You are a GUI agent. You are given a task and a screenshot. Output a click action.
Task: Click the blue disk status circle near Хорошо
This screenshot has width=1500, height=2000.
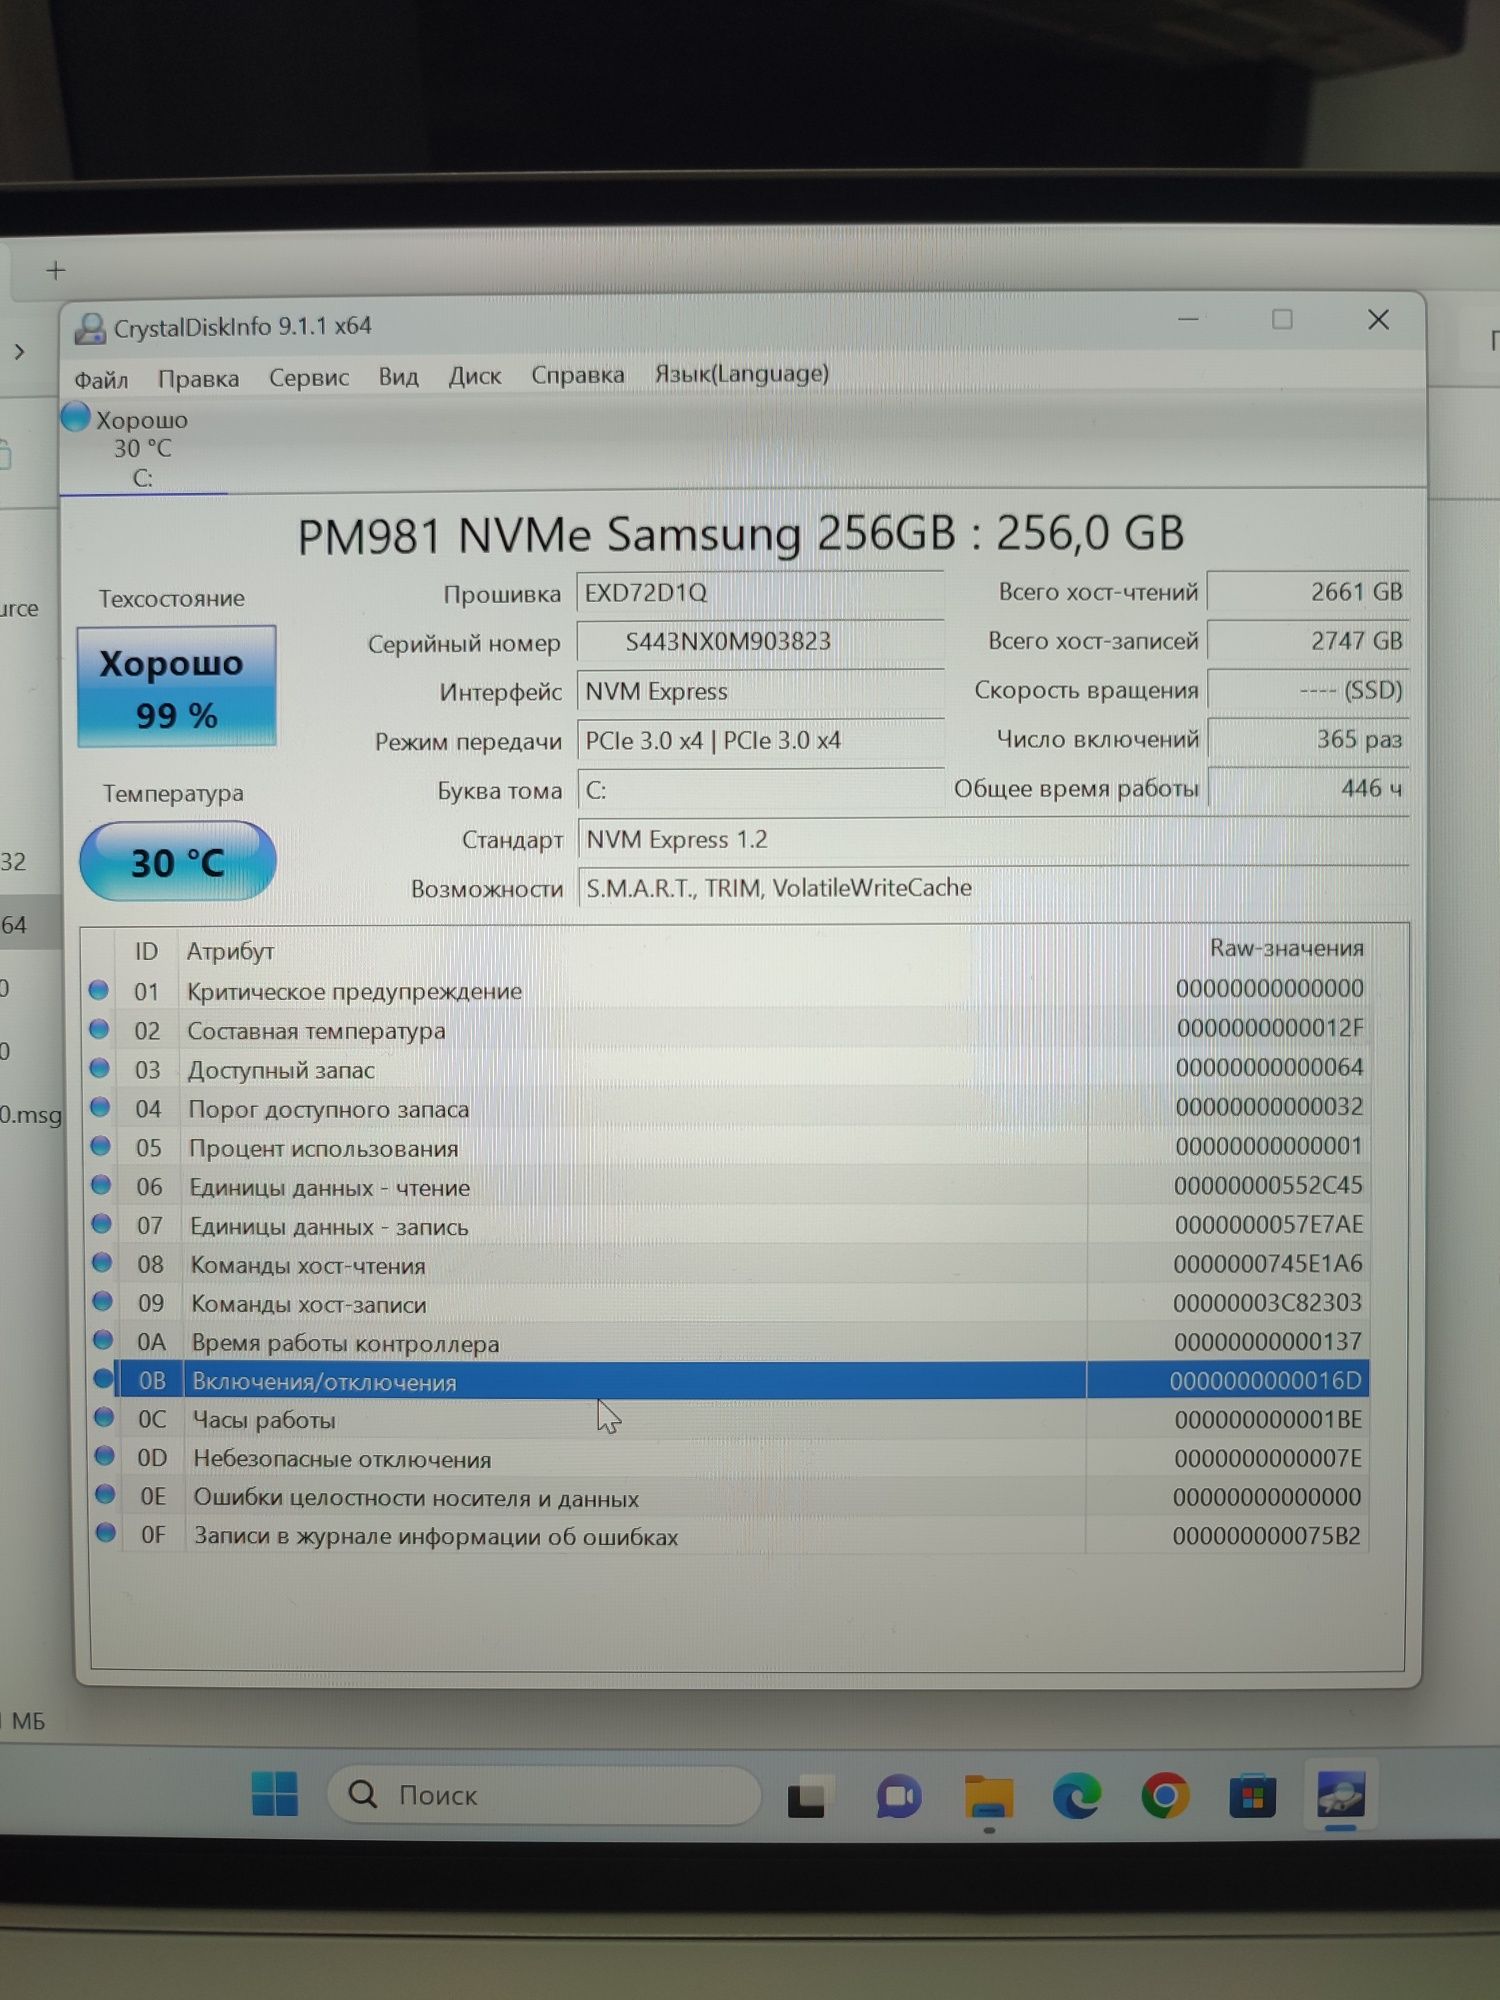[75, 416]
